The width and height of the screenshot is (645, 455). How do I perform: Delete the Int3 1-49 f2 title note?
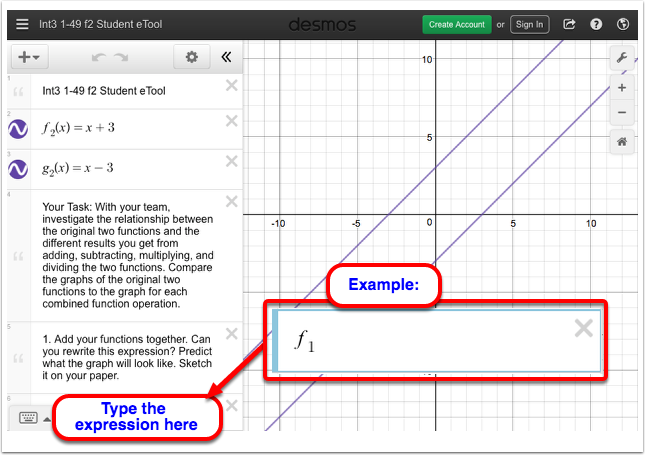click(x=232, y=85)
